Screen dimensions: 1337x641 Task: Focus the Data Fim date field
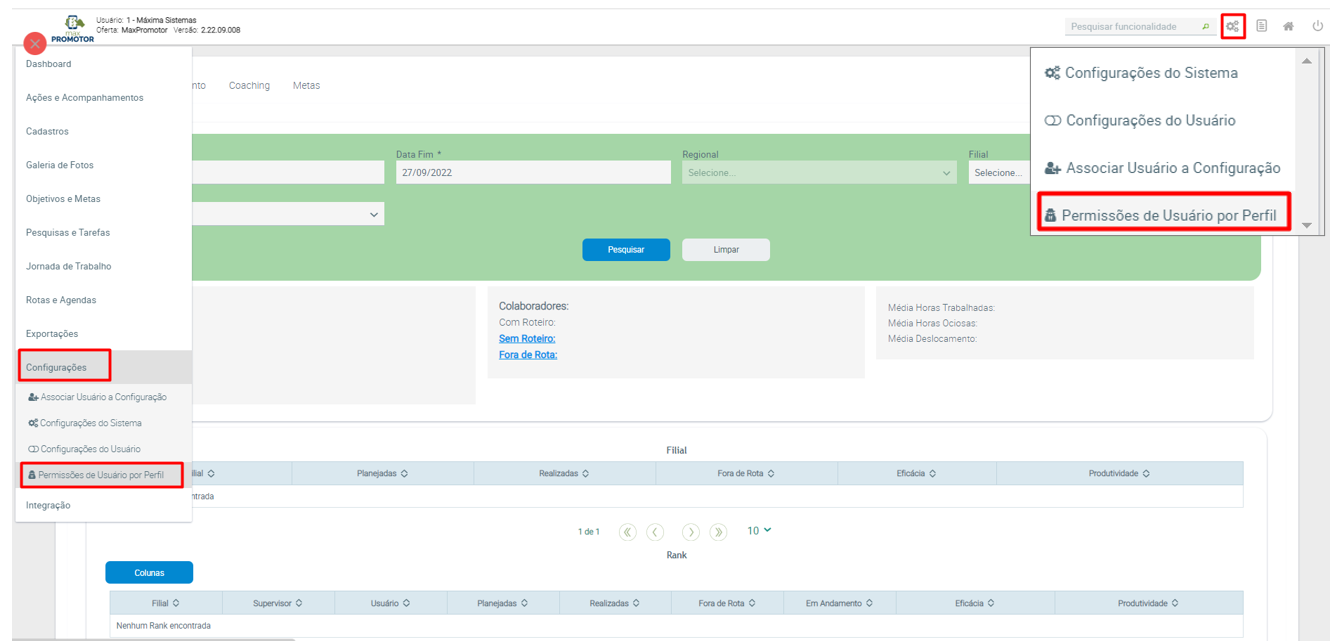[533, 172]
